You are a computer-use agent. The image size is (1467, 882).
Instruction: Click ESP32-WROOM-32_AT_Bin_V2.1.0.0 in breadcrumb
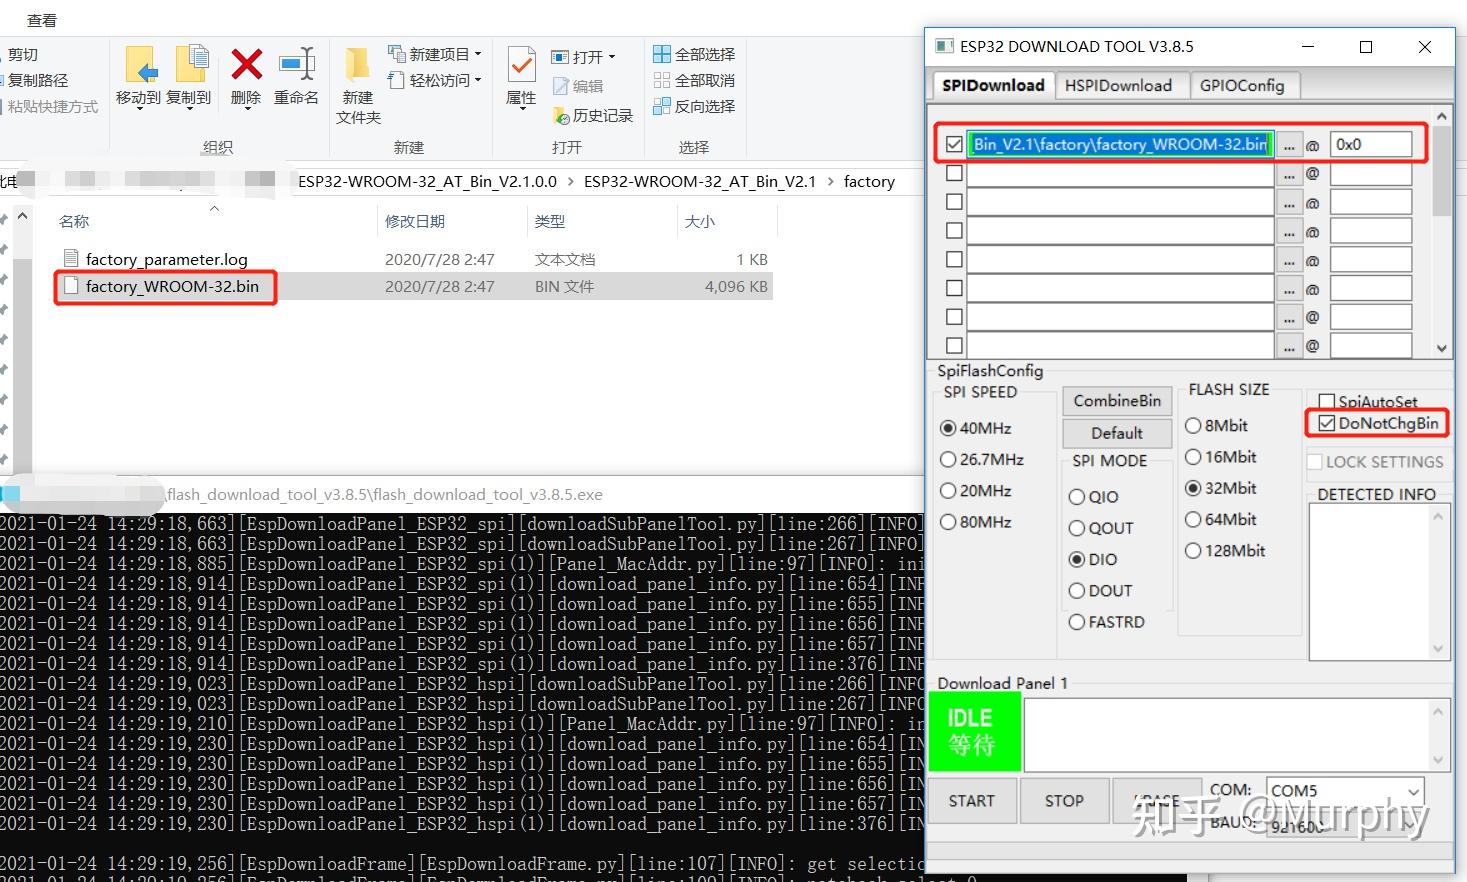[x=427, y=181]
